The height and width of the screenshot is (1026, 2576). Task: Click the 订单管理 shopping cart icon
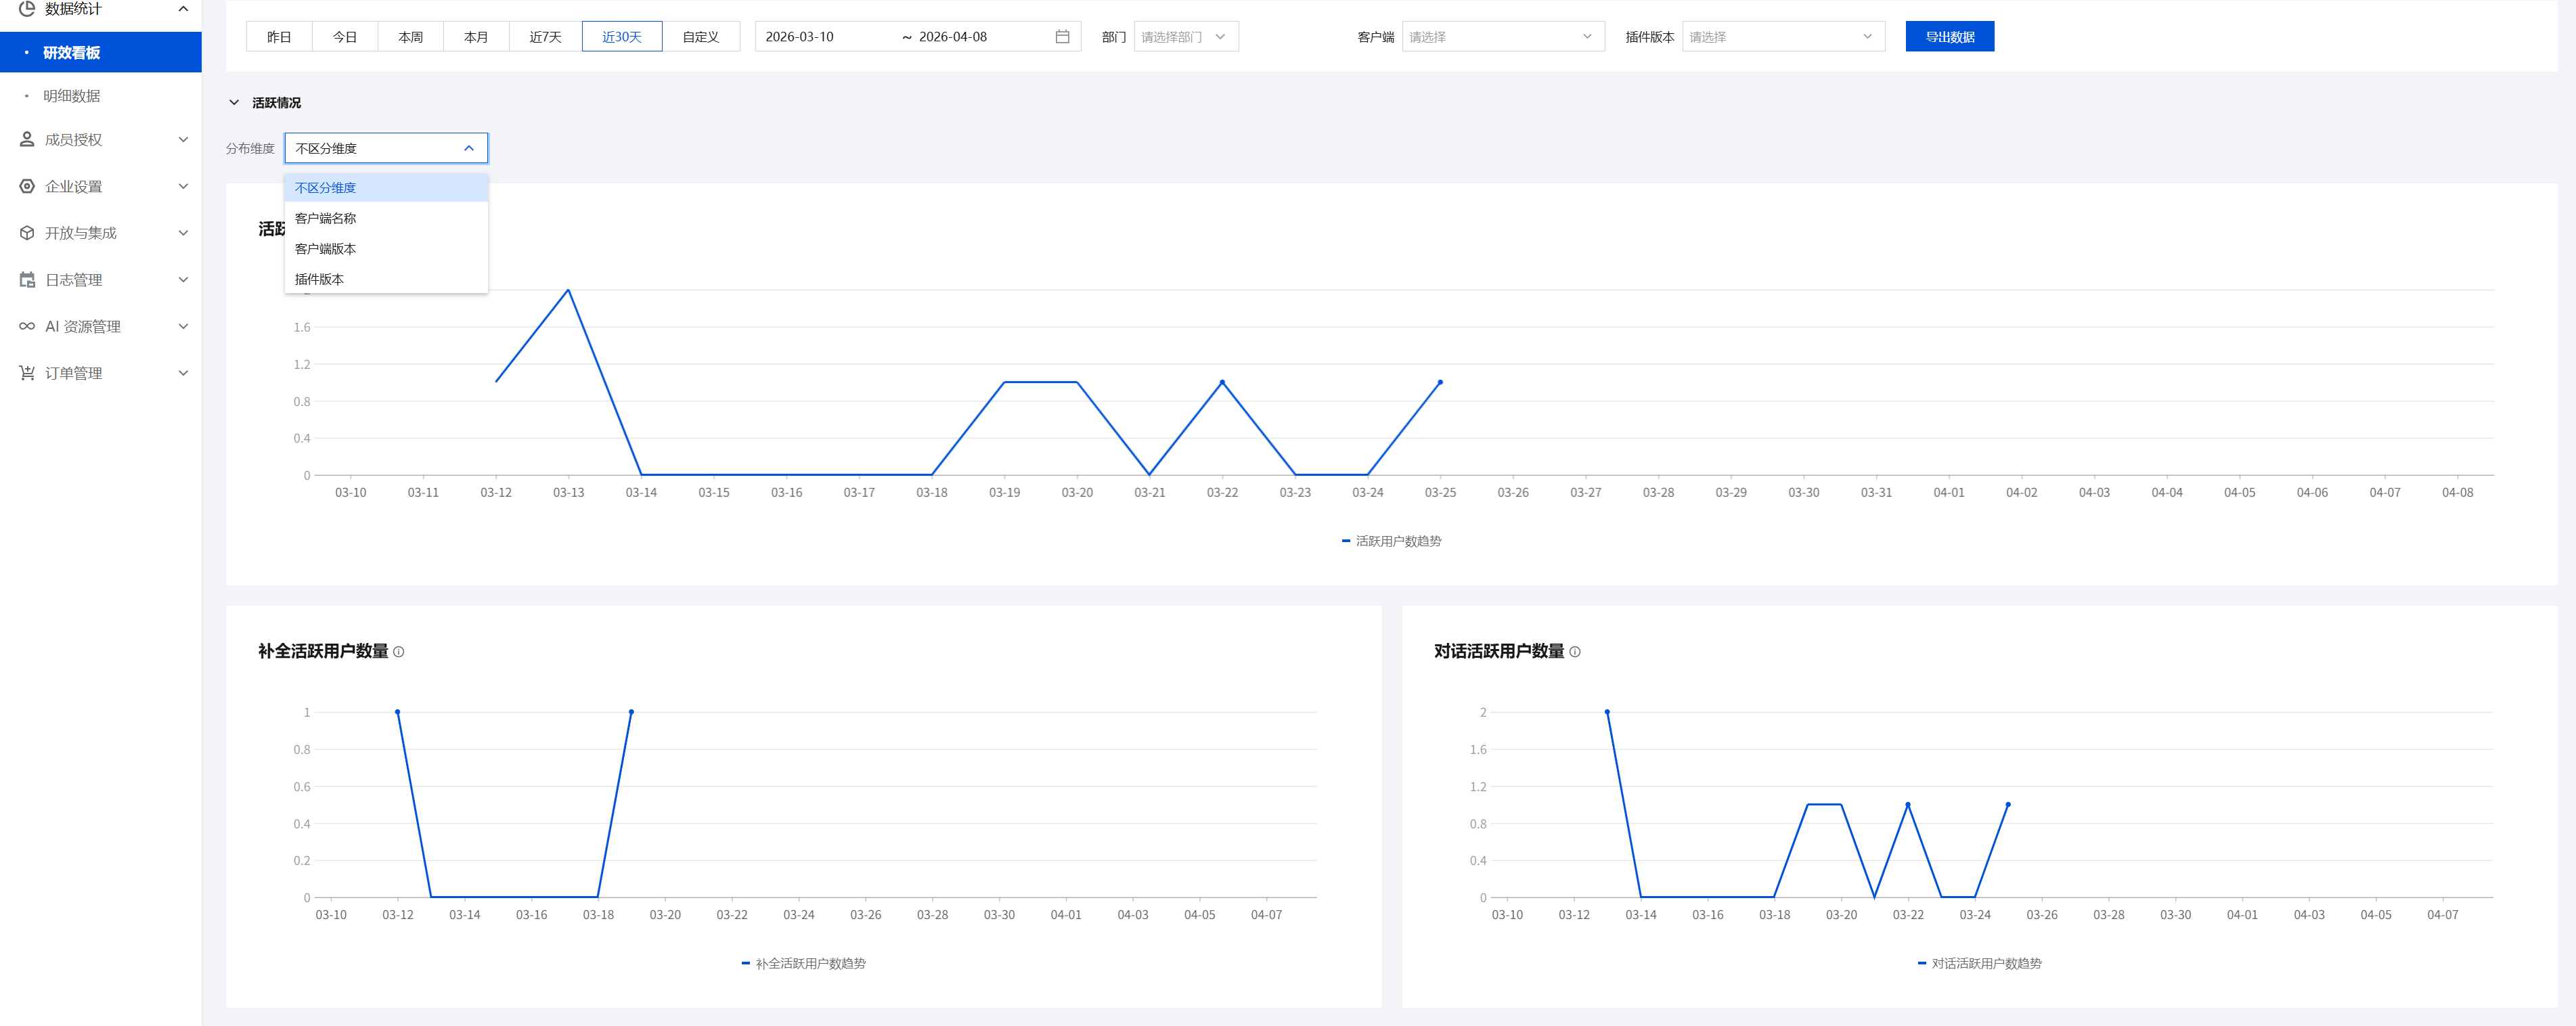[27, 373]
